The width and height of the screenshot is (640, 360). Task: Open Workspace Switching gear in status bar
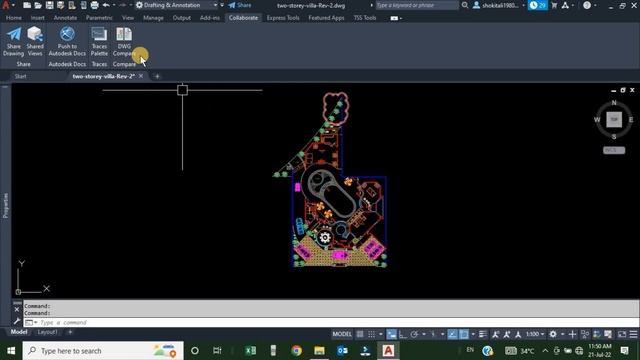(x=553, y=334)
